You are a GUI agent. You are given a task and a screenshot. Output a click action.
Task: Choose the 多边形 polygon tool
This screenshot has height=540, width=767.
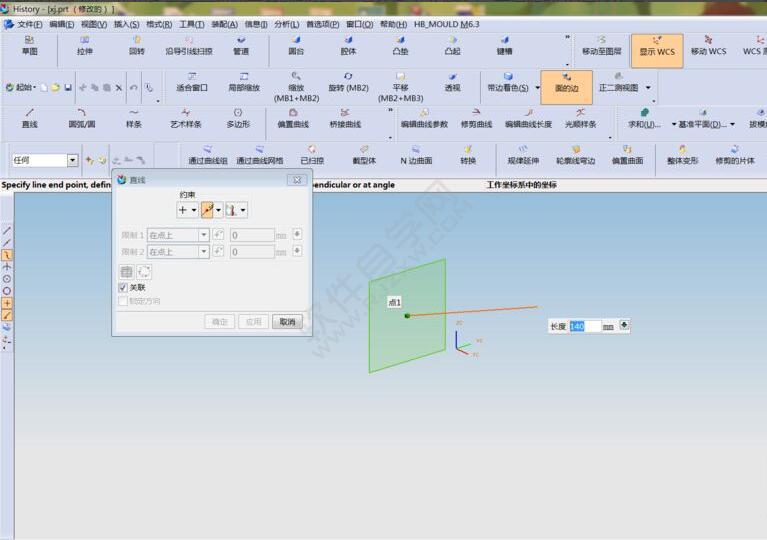pyautogui.click(x=238, y=119)
